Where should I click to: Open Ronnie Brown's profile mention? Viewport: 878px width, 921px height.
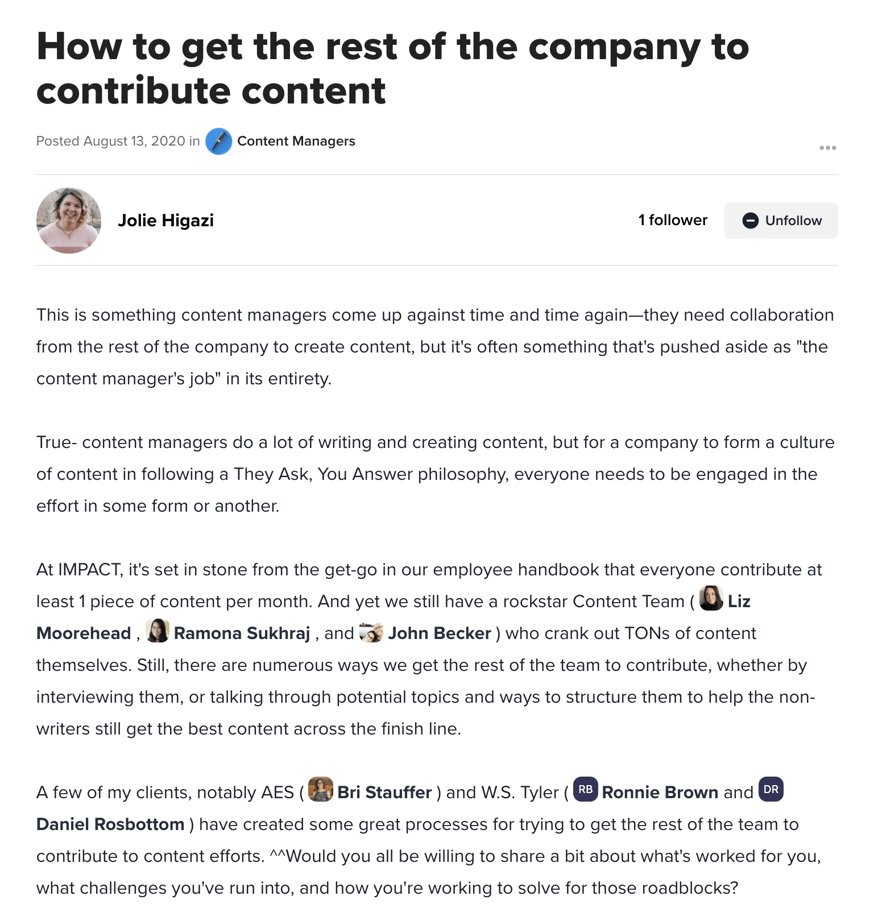click(x=660, y=793)
